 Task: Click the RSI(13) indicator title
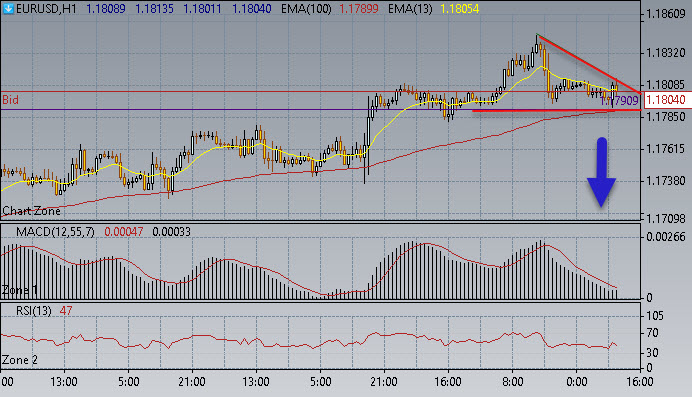click(34, 311)
